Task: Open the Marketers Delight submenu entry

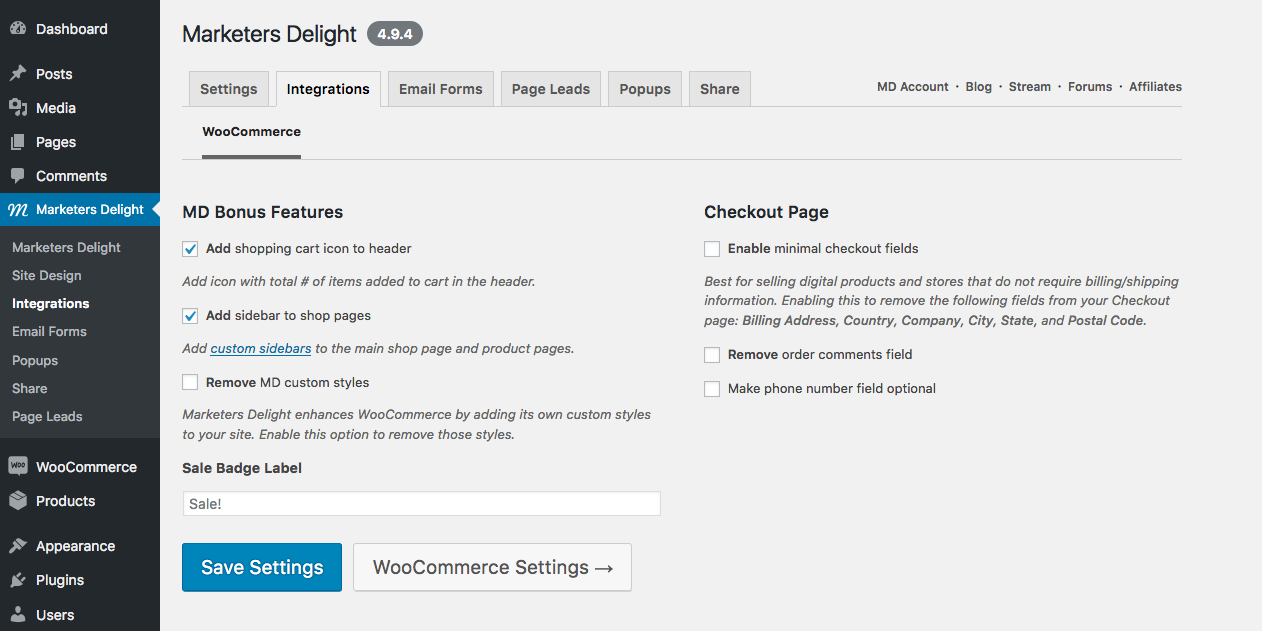Action: click(x=66, y=247)
